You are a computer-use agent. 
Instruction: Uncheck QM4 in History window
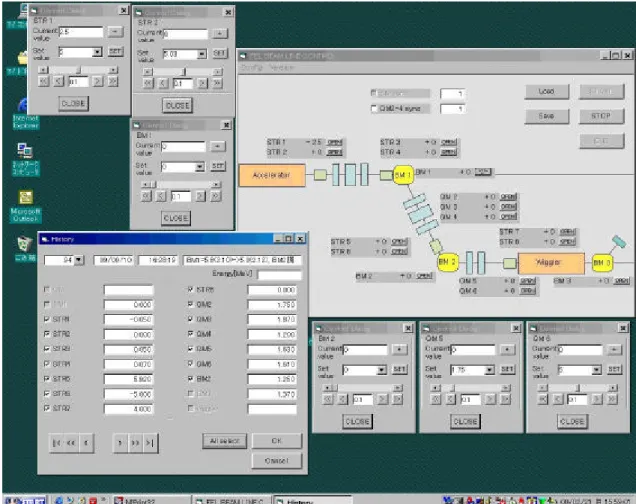190,334
